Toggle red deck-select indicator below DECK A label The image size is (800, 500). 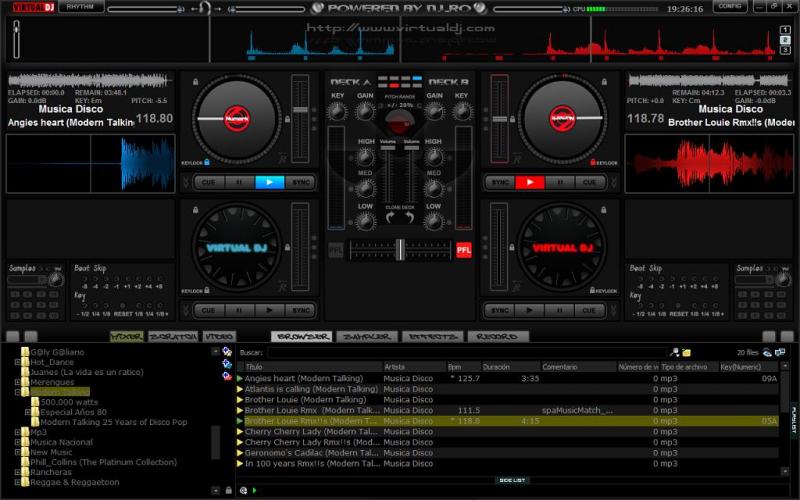point(394,85)
